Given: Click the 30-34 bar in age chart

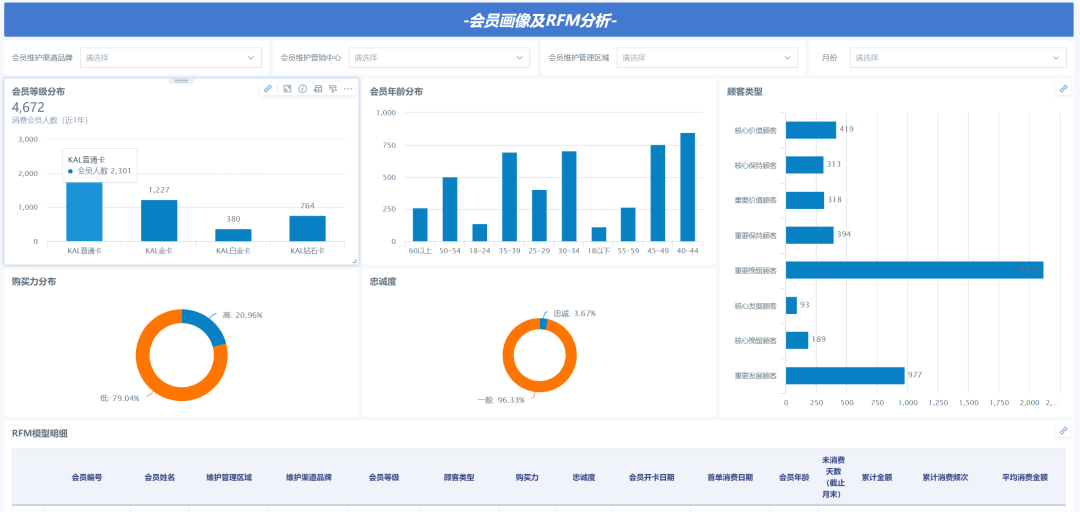Looking at the screenshot, I should (569, 196).
